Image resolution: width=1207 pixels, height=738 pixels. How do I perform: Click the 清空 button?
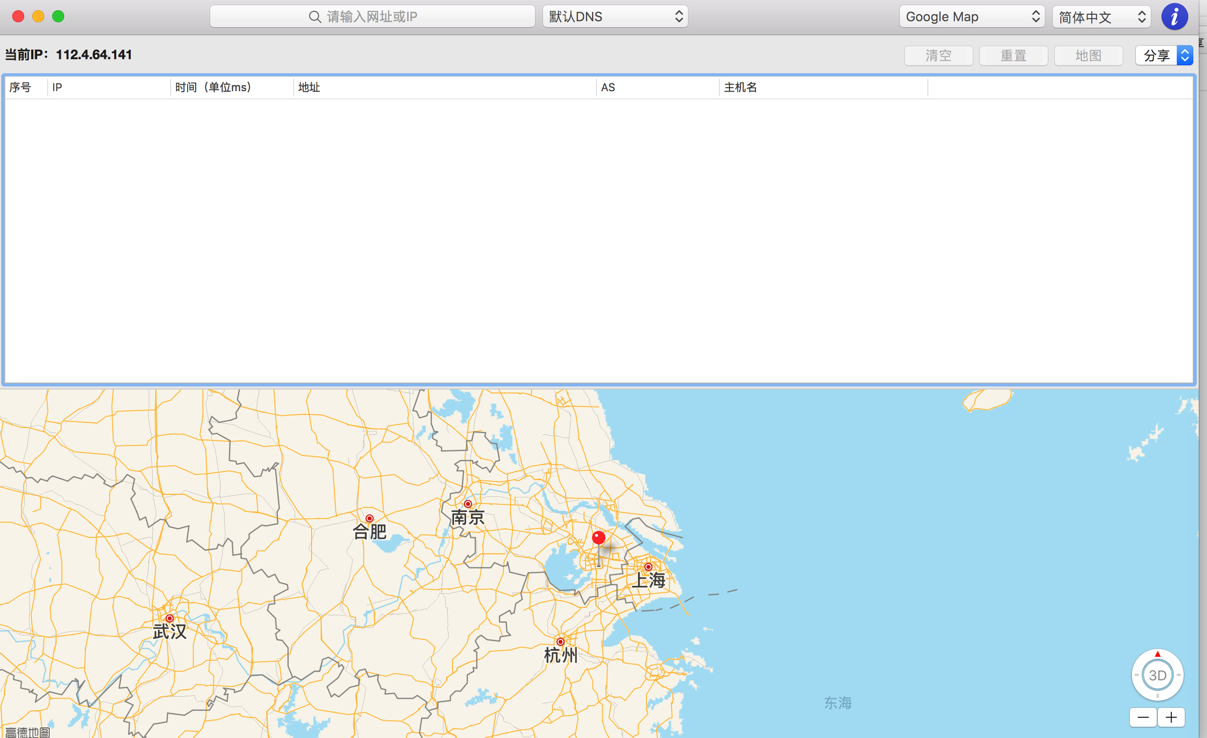click(939, 56)
